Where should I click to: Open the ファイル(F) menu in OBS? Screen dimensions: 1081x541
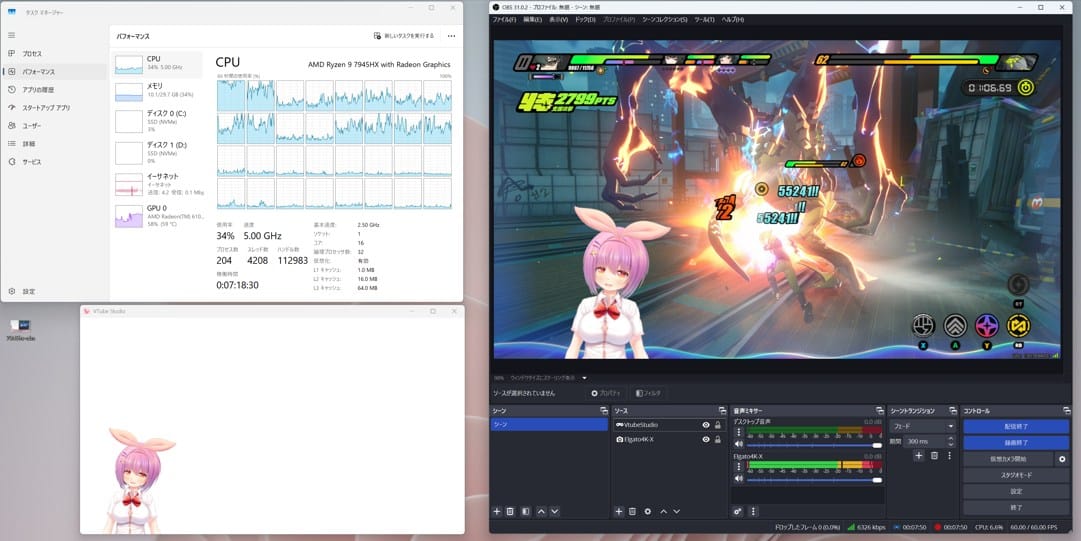(x=504, y=19)
